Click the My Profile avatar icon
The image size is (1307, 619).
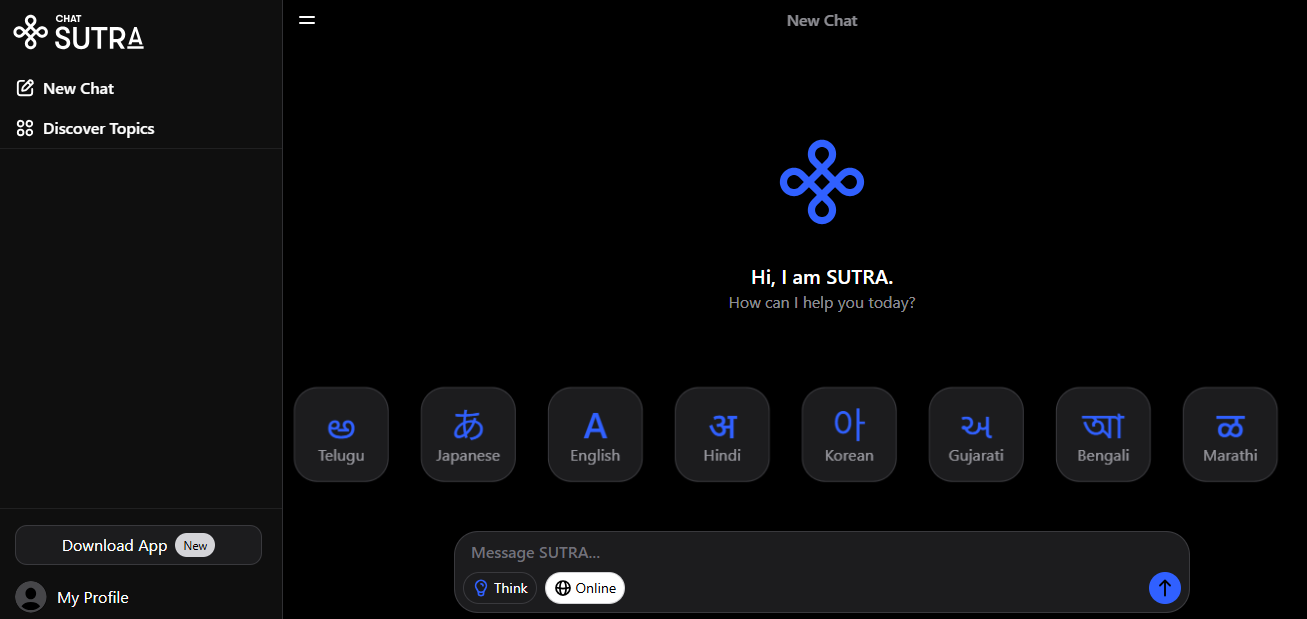pyautogui.click(x=31, y=597)
